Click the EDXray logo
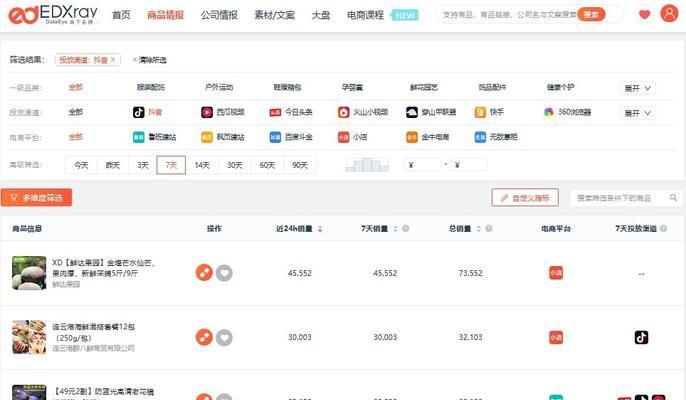 click(x=53, y=15)
